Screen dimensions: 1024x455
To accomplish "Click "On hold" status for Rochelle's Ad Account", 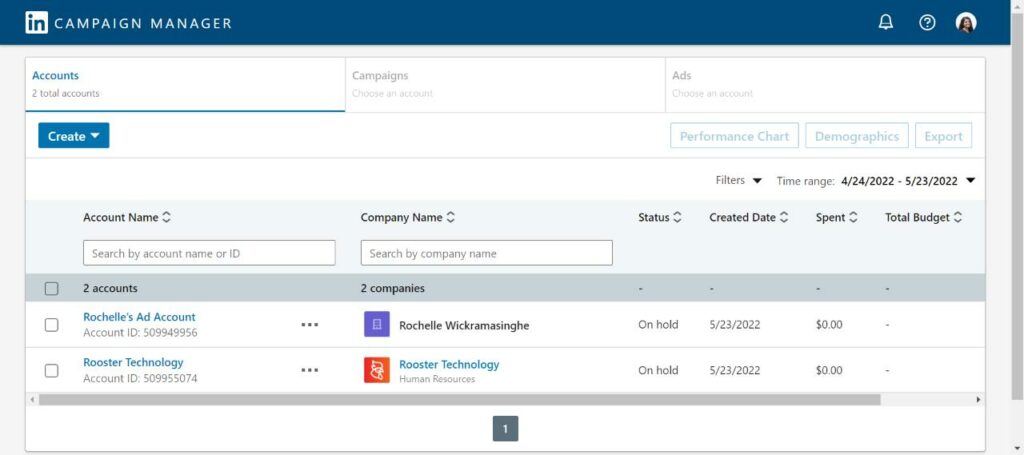I will (658, 324).
